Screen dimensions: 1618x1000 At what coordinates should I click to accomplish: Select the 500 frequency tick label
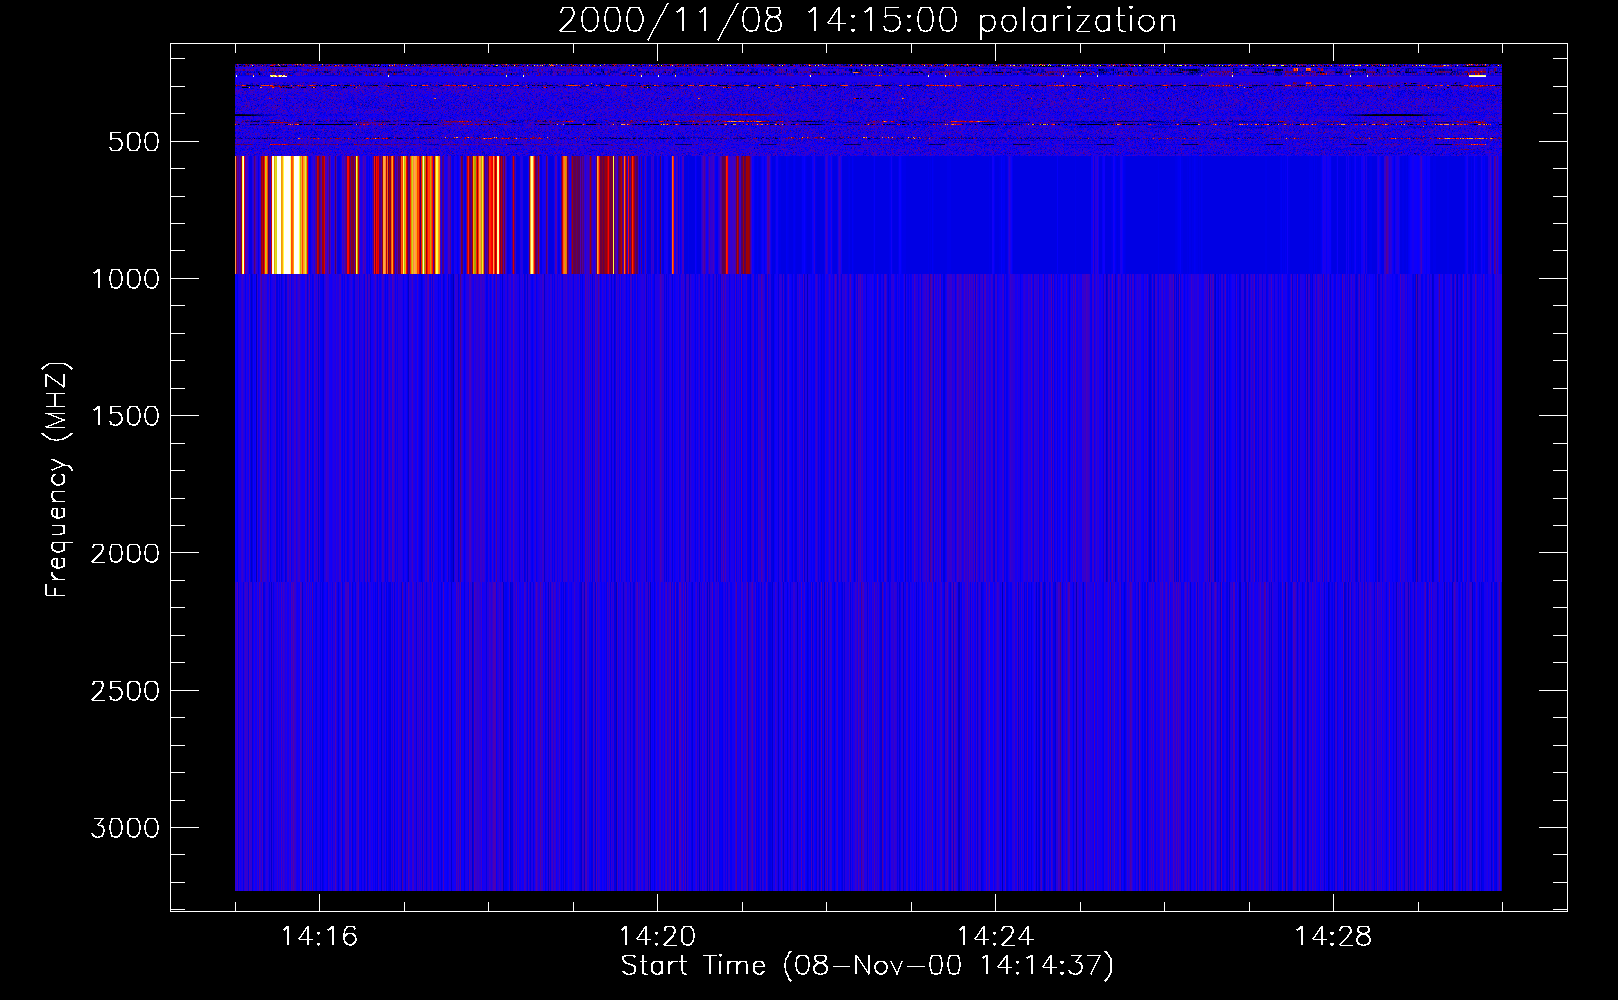point(134,142)
